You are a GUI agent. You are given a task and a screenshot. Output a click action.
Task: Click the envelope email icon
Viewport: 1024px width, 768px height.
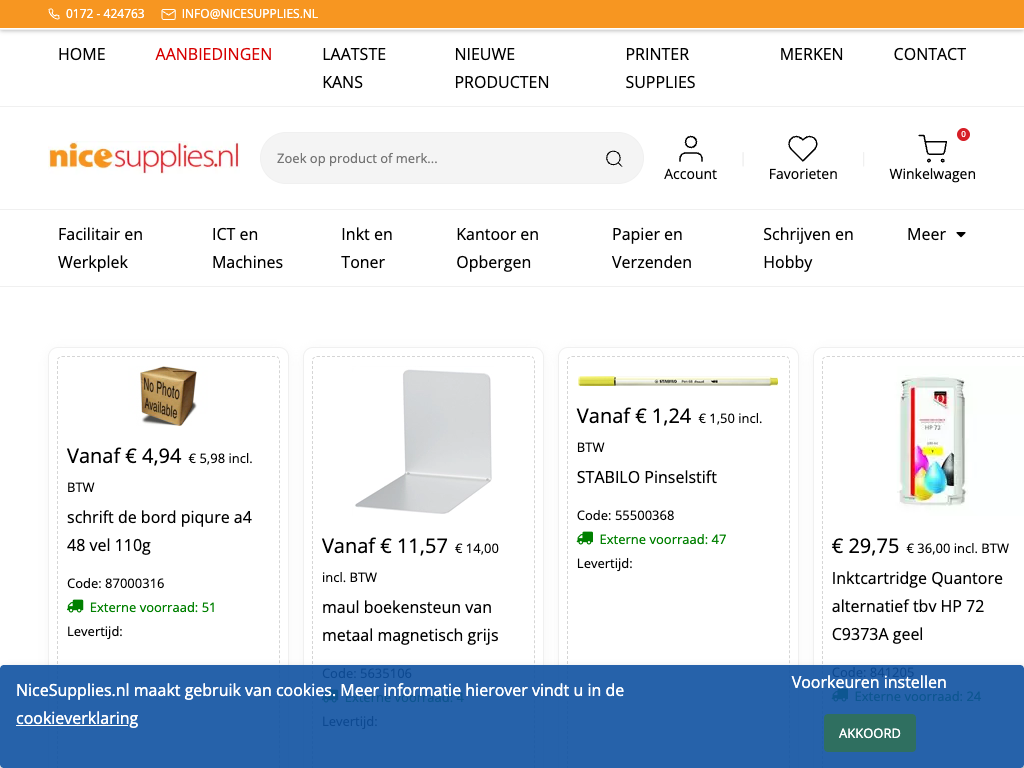pyautogui.click(x=168, y=14)
